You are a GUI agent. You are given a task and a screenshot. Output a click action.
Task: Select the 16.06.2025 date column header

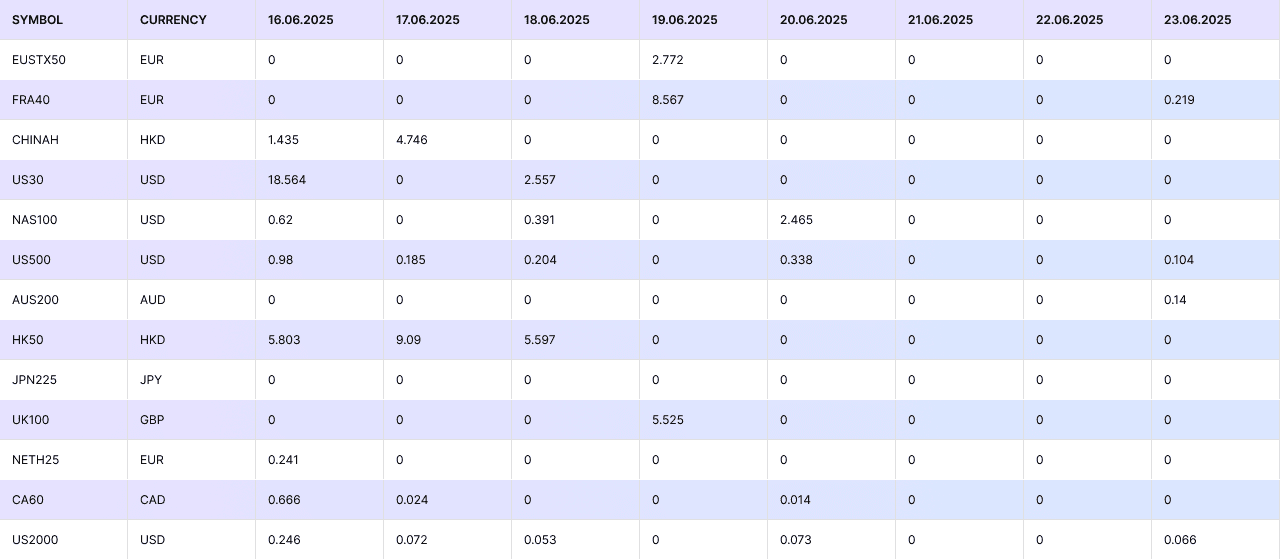click(301, 20)
